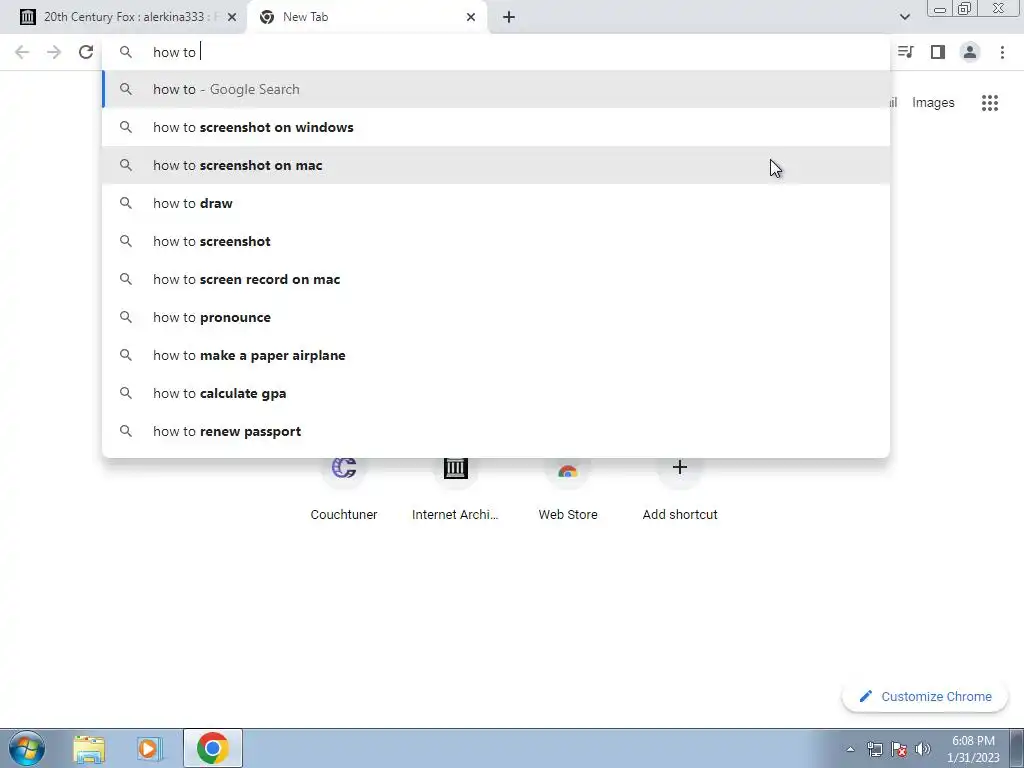Expand the tab search dropdown arrow
The height and width of the screenshot is (768, 1024).
[904, 17]
